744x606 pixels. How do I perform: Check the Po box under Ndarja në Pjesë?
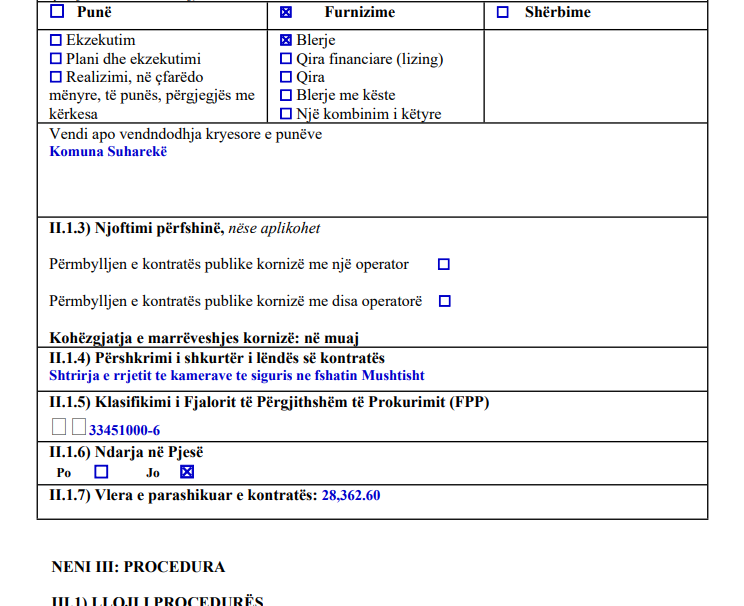click(x=101, y=472)
